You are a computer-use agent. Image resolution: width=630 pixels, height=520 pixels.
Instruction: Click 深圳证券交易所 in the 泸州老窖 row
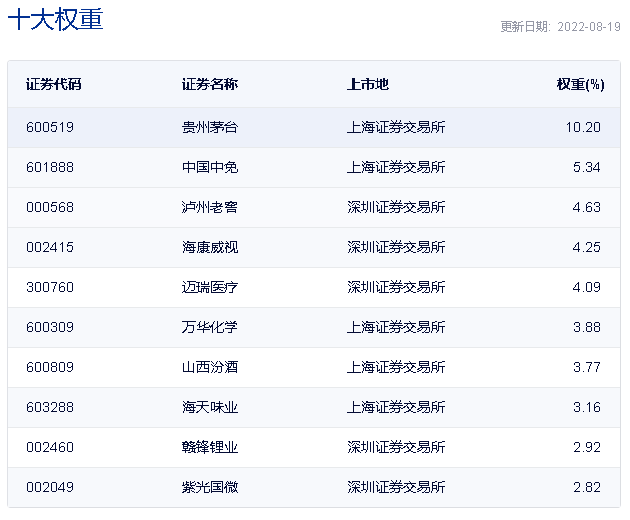(396, 207)
